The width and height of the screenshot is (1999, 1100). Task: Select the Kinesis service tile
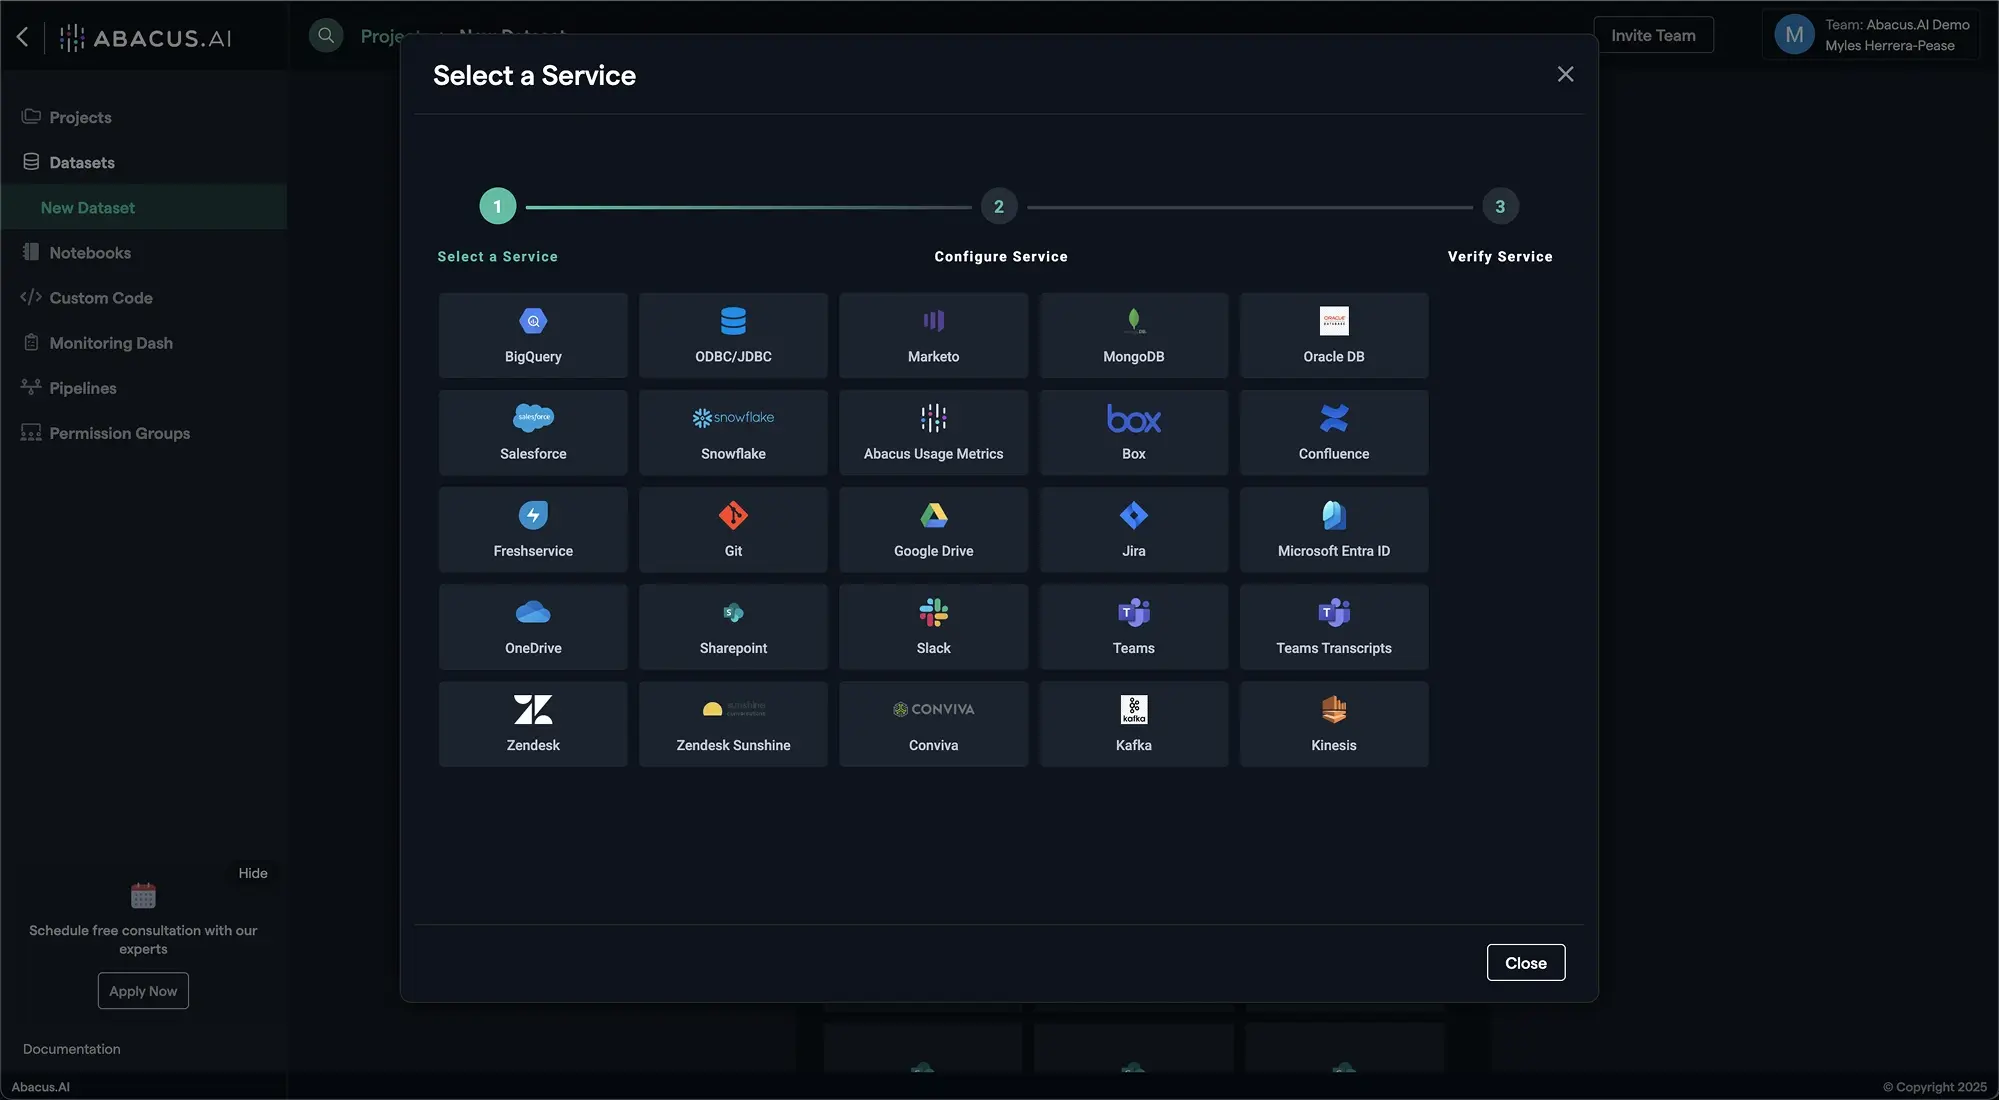click(1333, 723)
